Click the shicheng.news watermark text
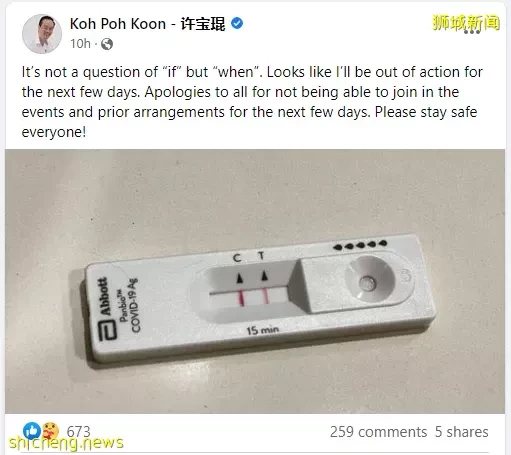This screenshot has height=455, width=511. [x=66, y=443]
